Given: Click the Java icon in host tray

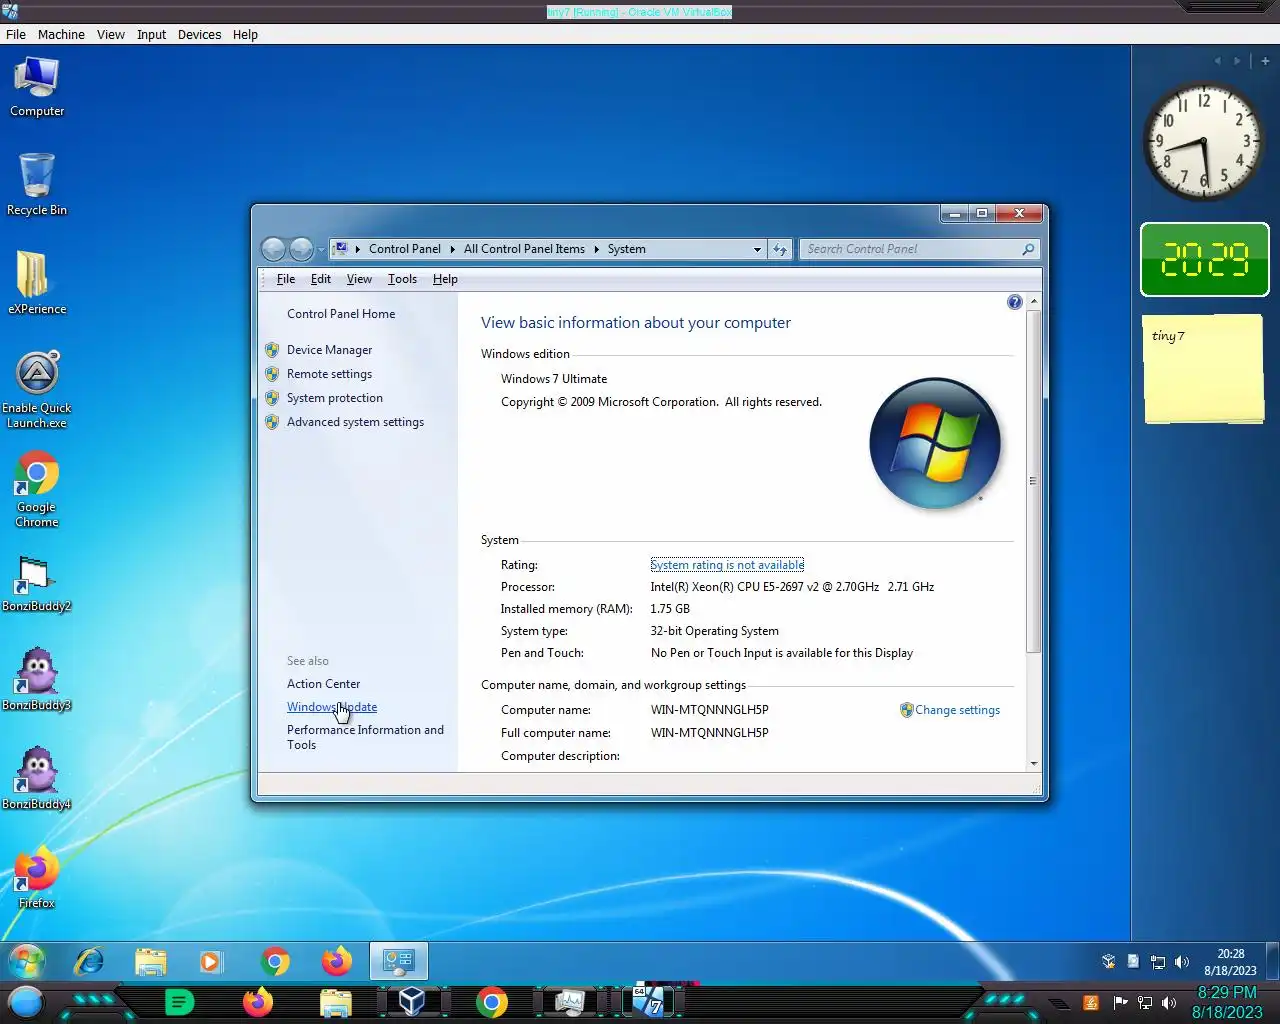Looking at the screenshot, I should coord(1091,1003).
